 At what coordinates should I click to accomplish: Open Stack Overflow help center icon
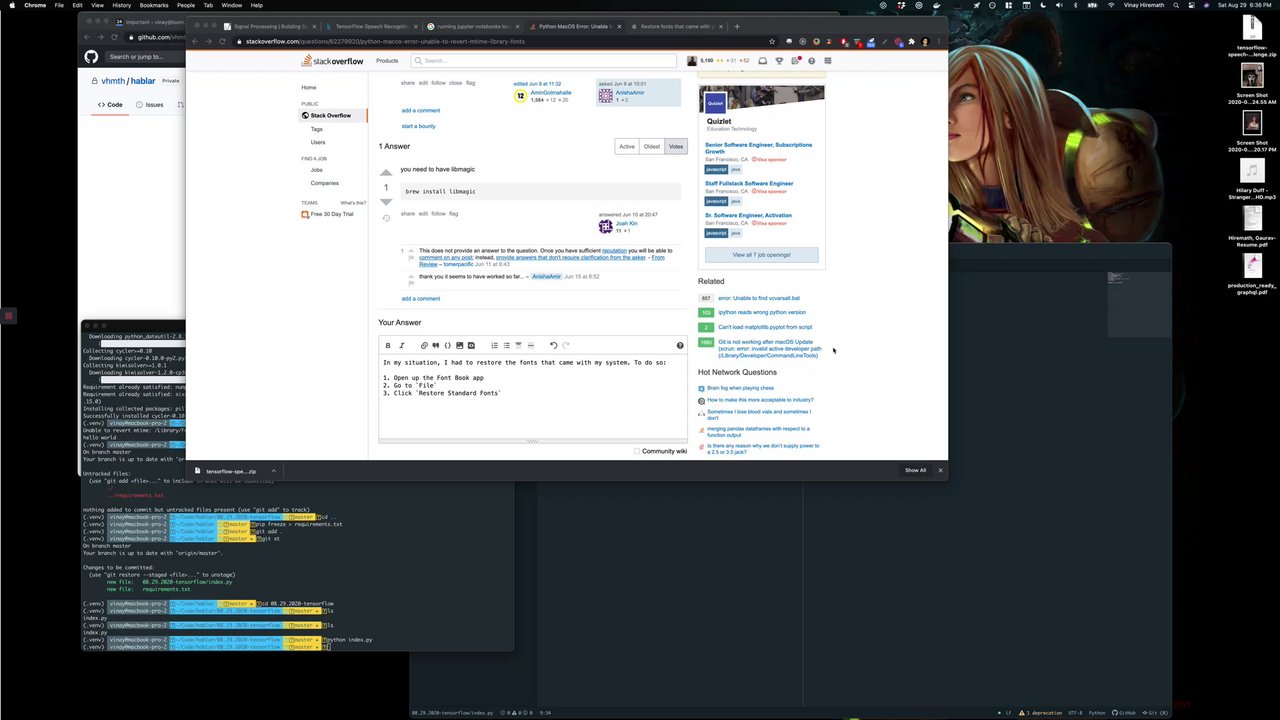811,61
